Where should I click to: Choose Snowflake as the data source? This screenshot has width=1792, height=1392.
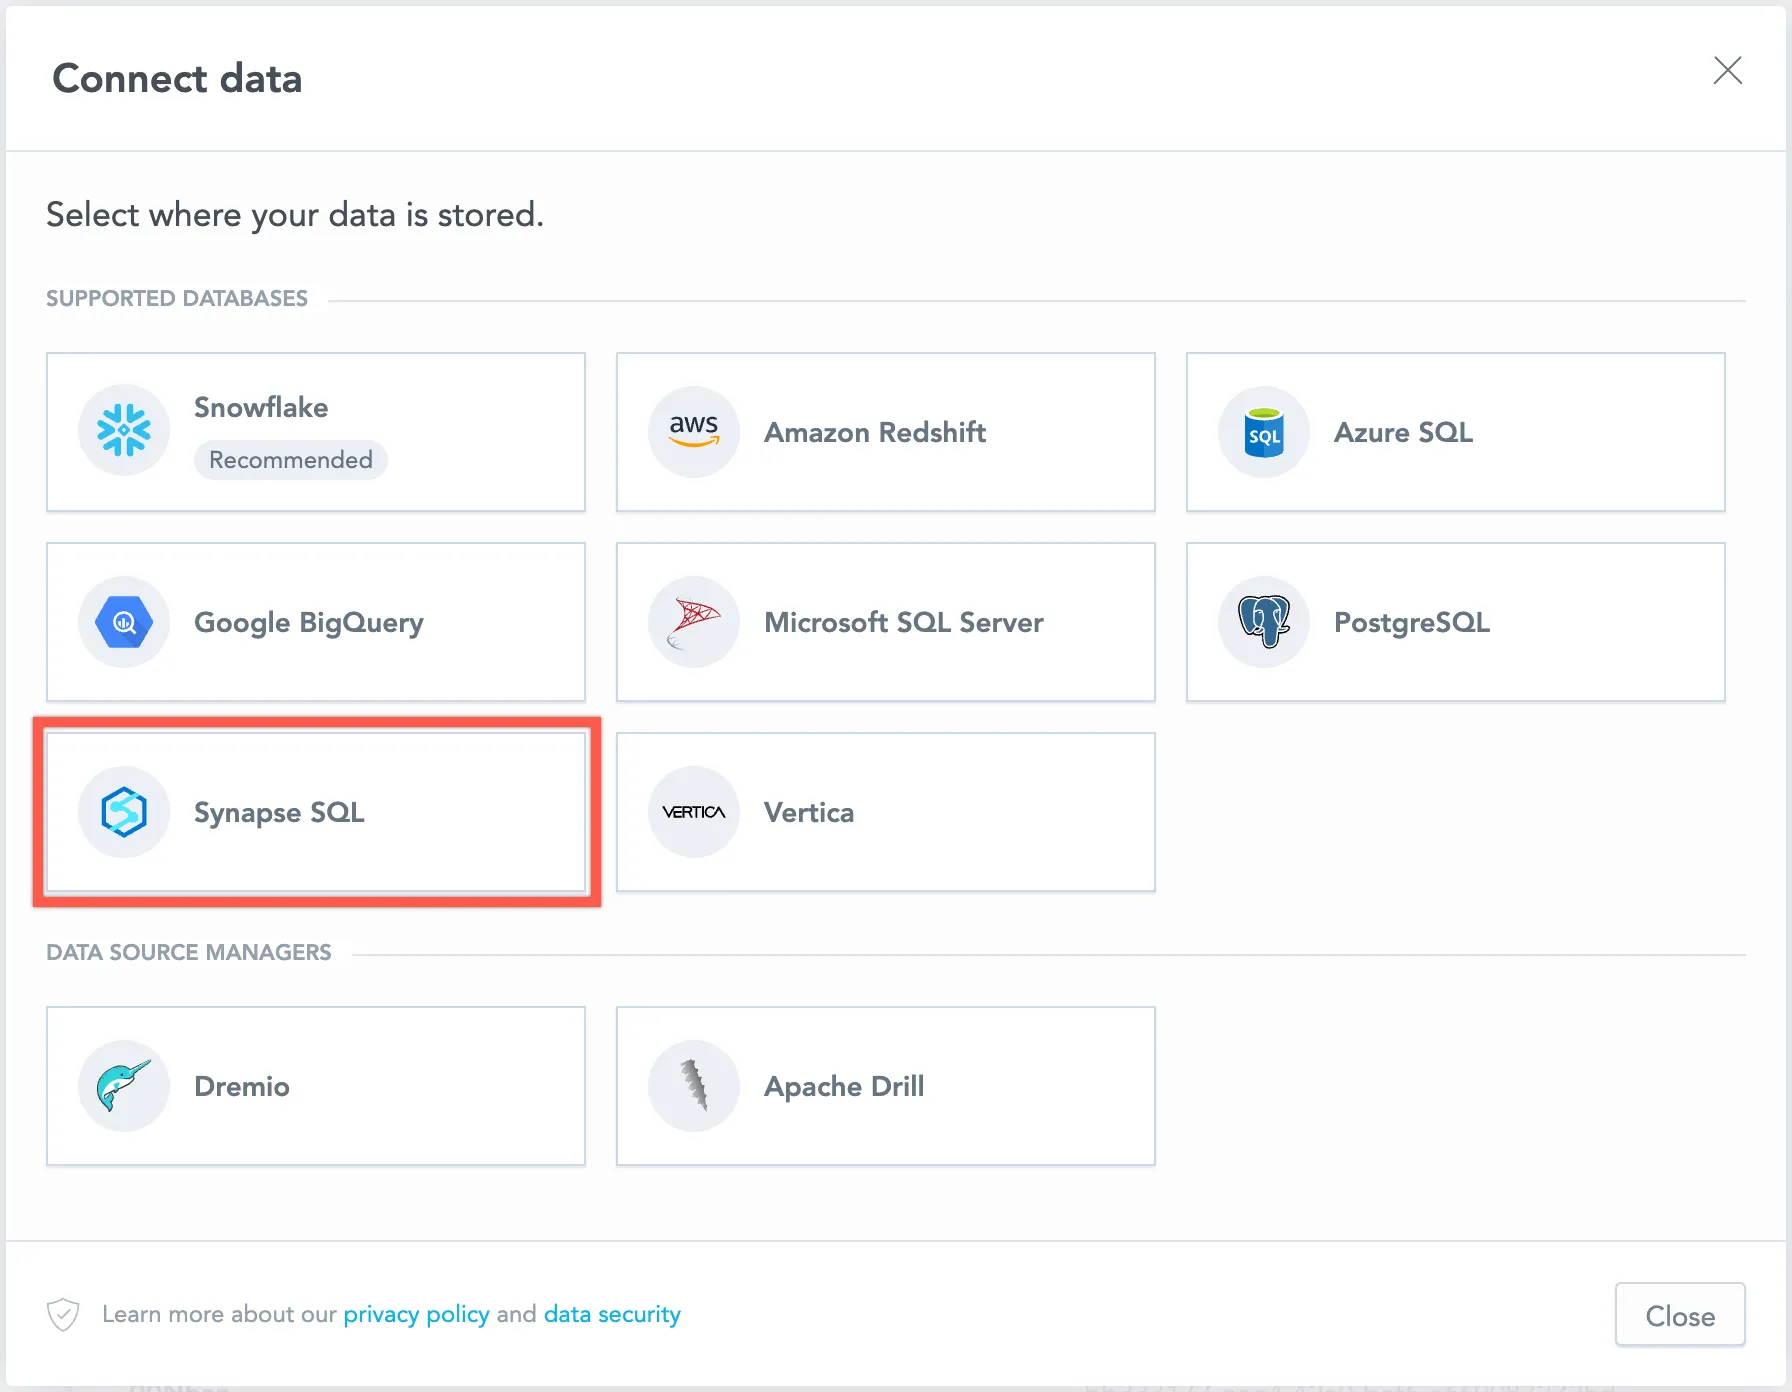[315, 432]
